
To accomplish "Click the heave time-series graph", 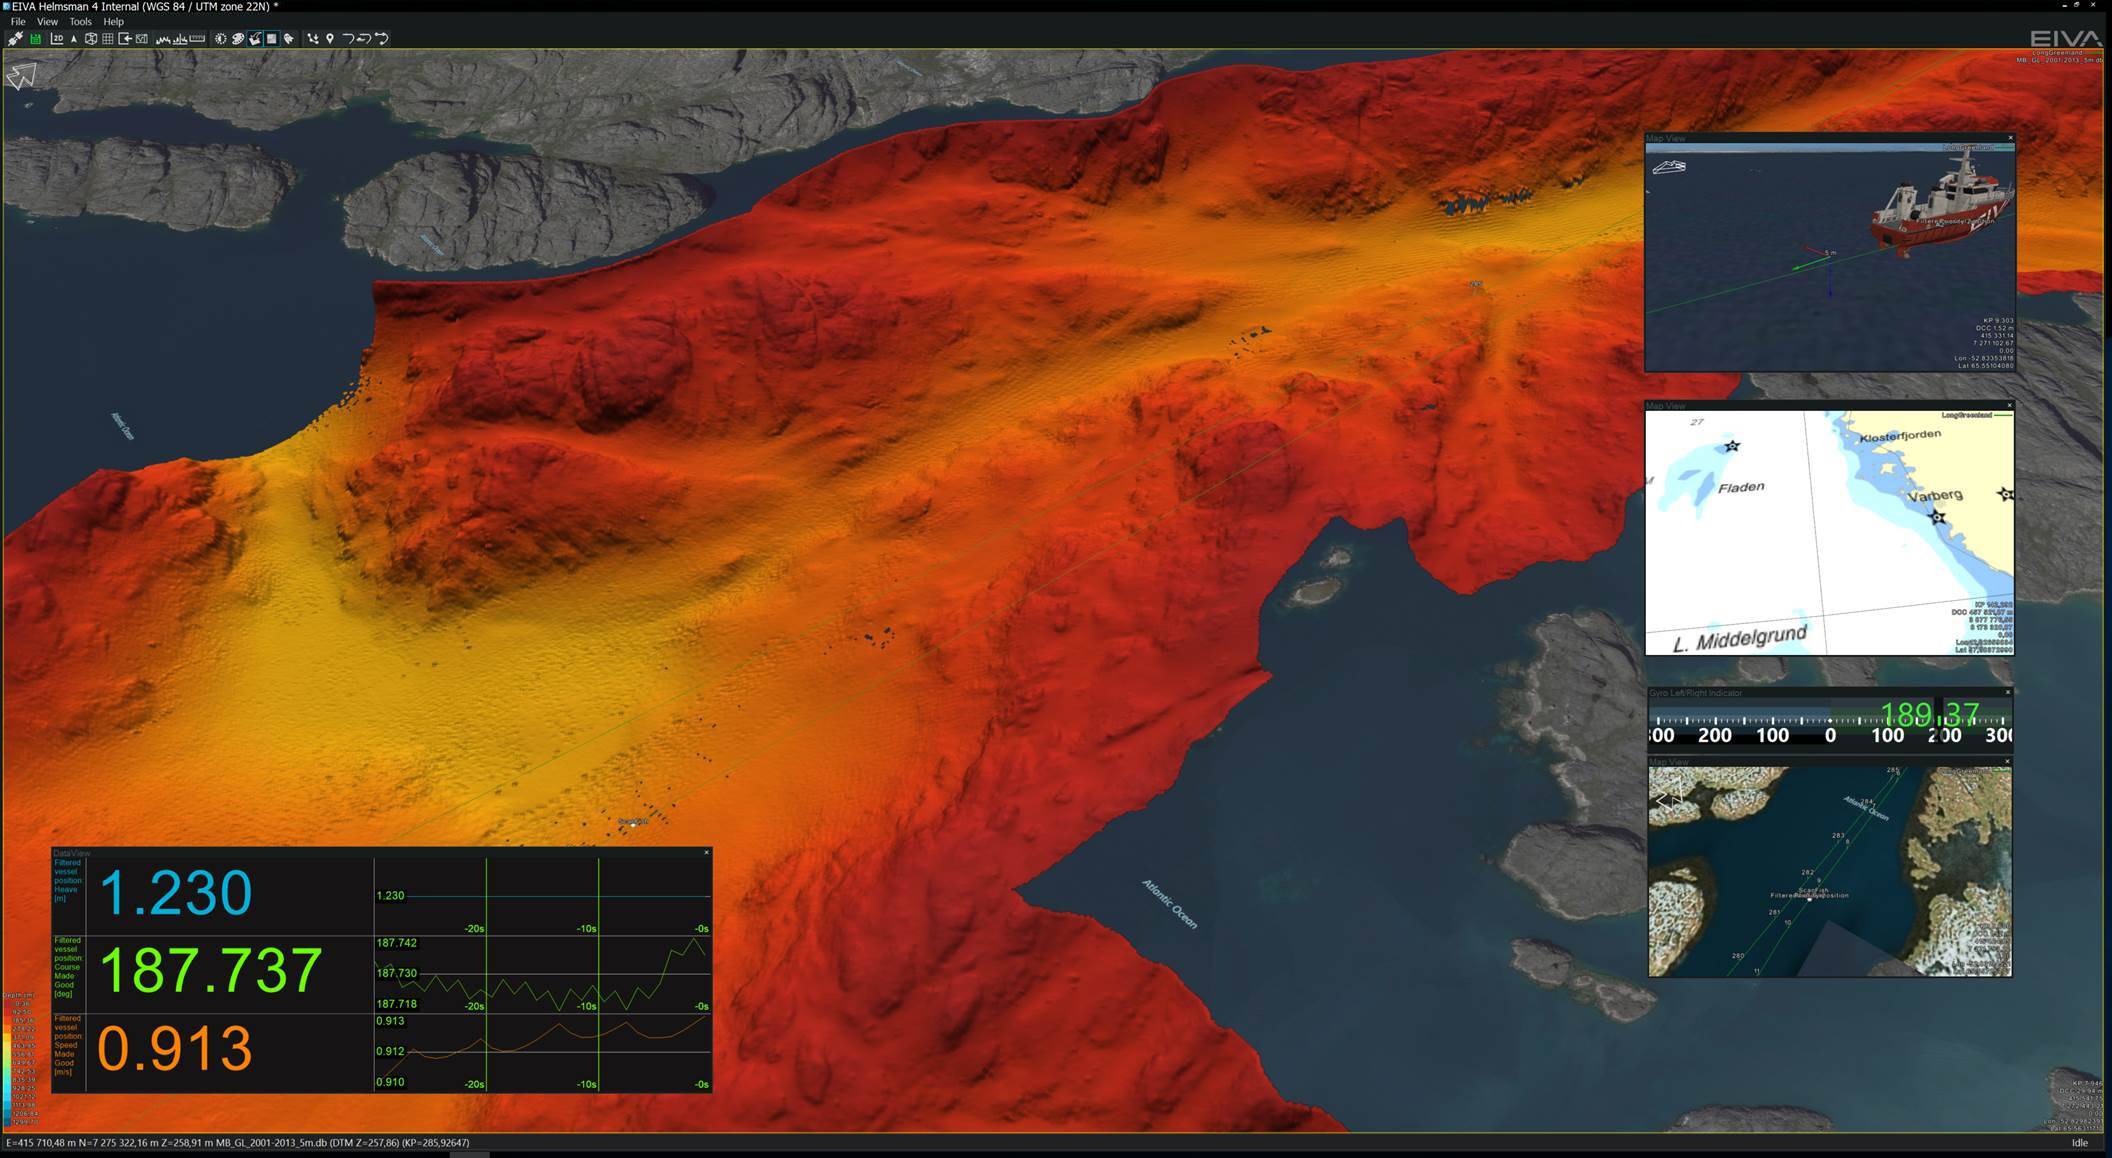I will [x=542, y=896].
